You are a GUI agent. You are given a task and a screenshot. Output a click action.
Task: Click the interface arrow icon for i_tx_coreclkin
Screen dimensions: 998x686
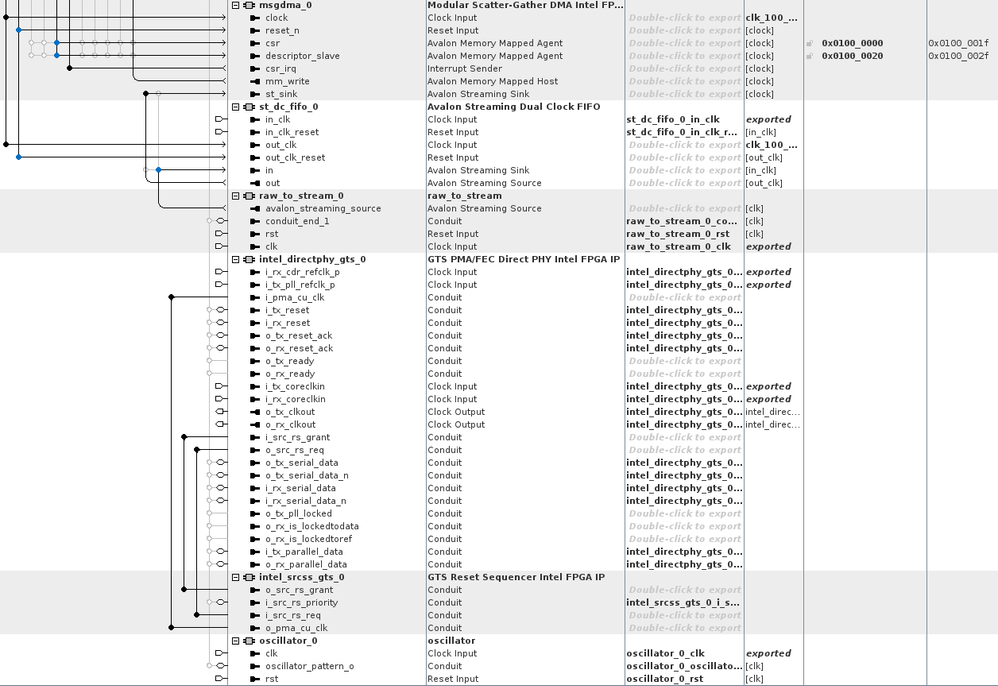(x=255, y=387)
